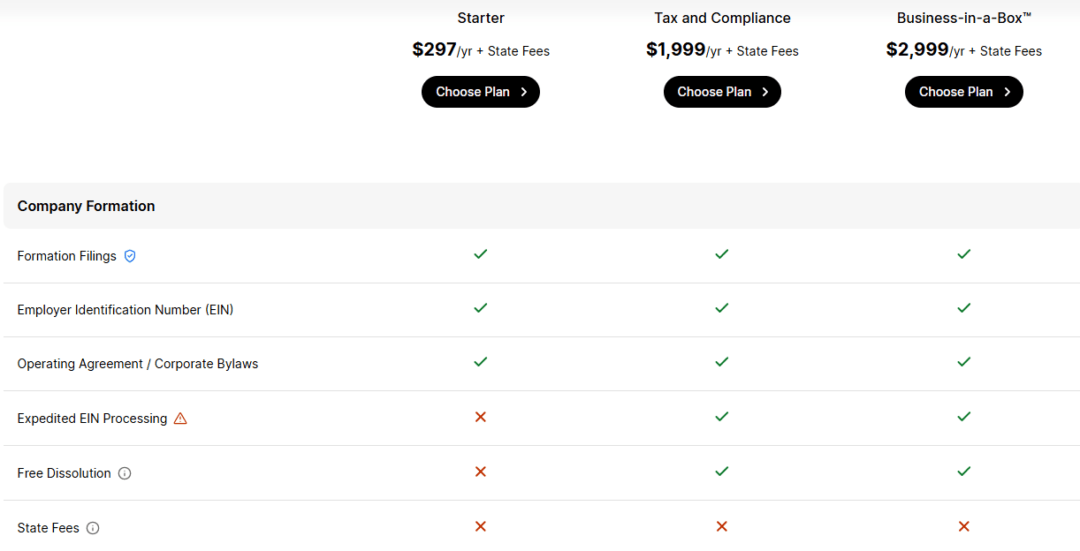This screenshot has height=551, width=1080.
Task: Click Business-in-a-Box red X for State Fees
Action: (x=964, y=526)
